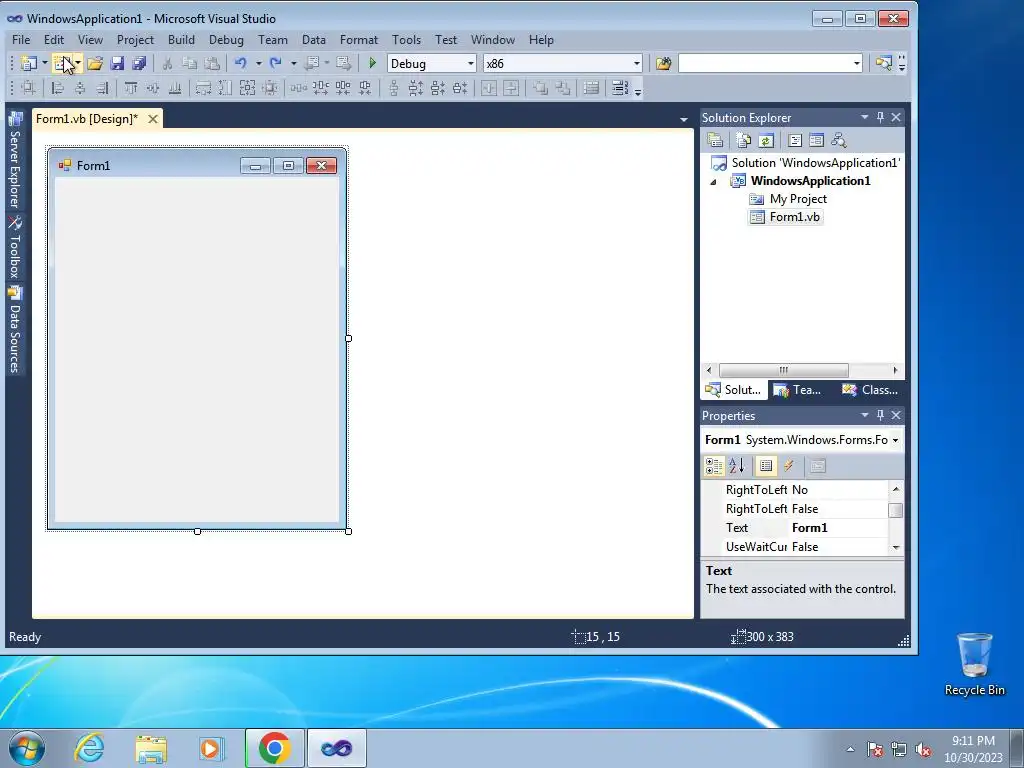Close the Form1.vb [Design] document tab
Image resolution: width=1024 pixels, height=768 pixels.
pyautogui.click(x=153, y=119)
